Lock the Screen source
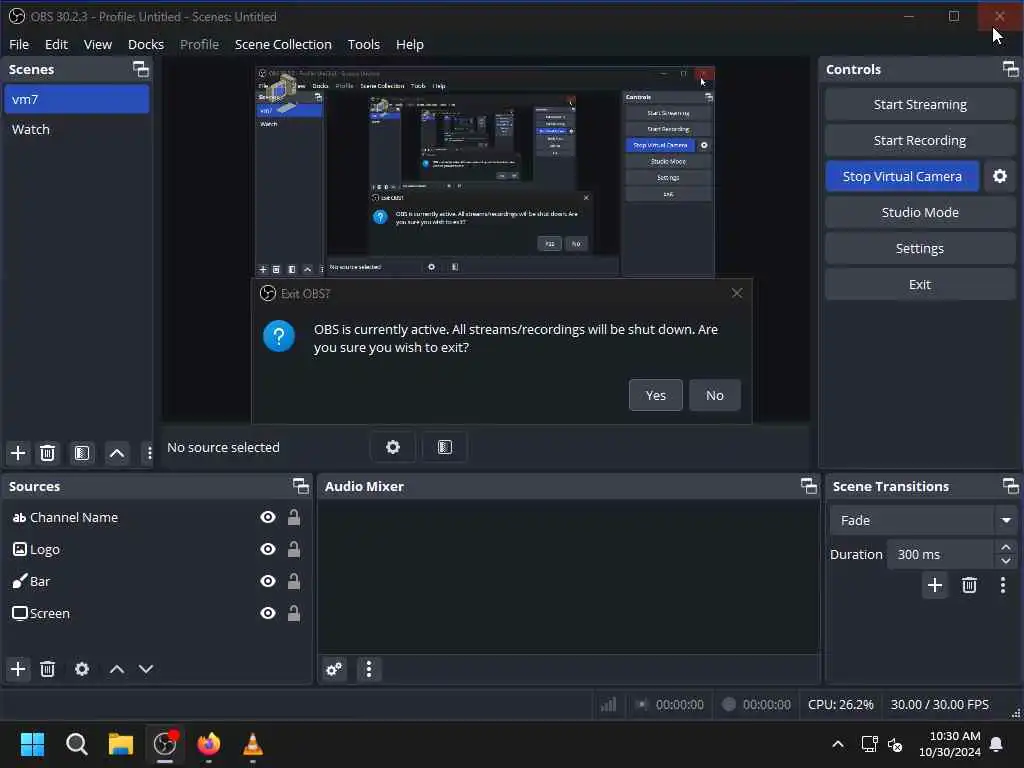The image size is (1024, 768). 294,613
